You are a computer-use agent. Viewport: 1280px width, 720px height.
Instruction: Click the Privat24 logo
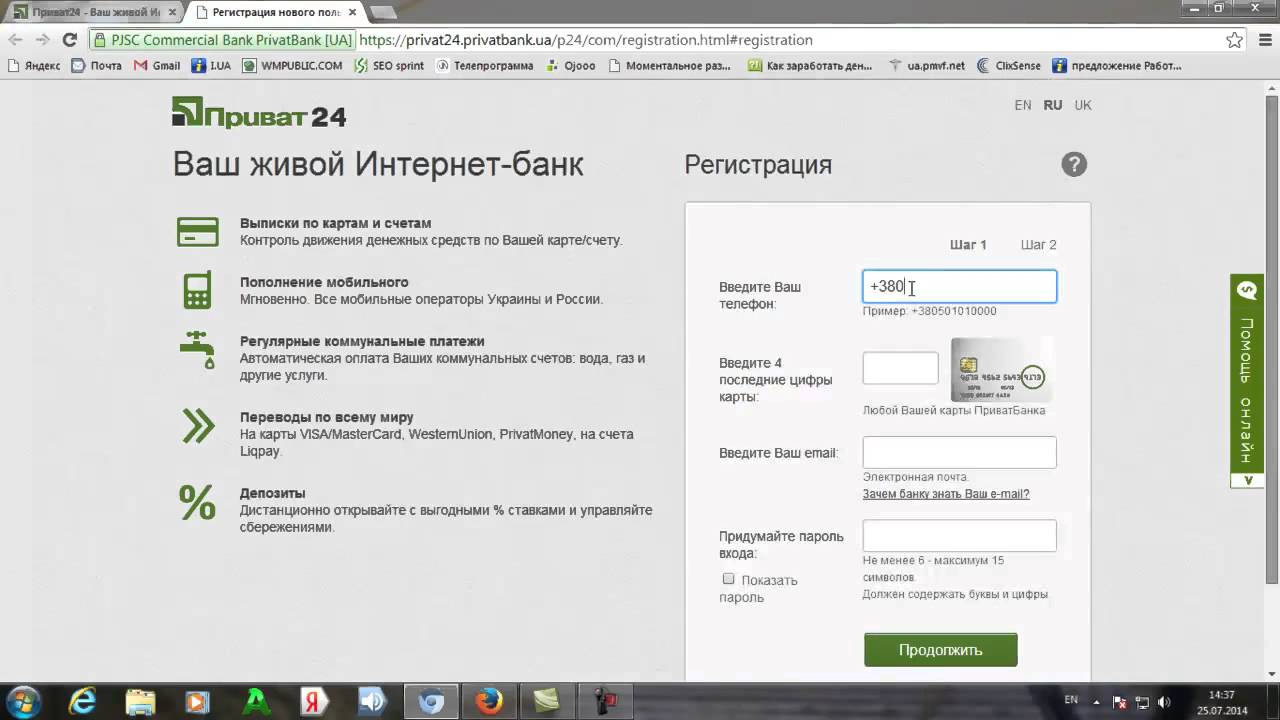pos(259,113)
